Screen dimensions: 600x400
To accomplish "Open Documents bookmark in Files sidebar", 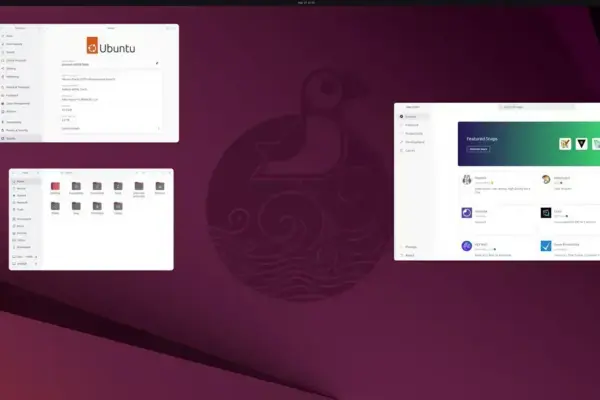I will (x=25, y=219).
